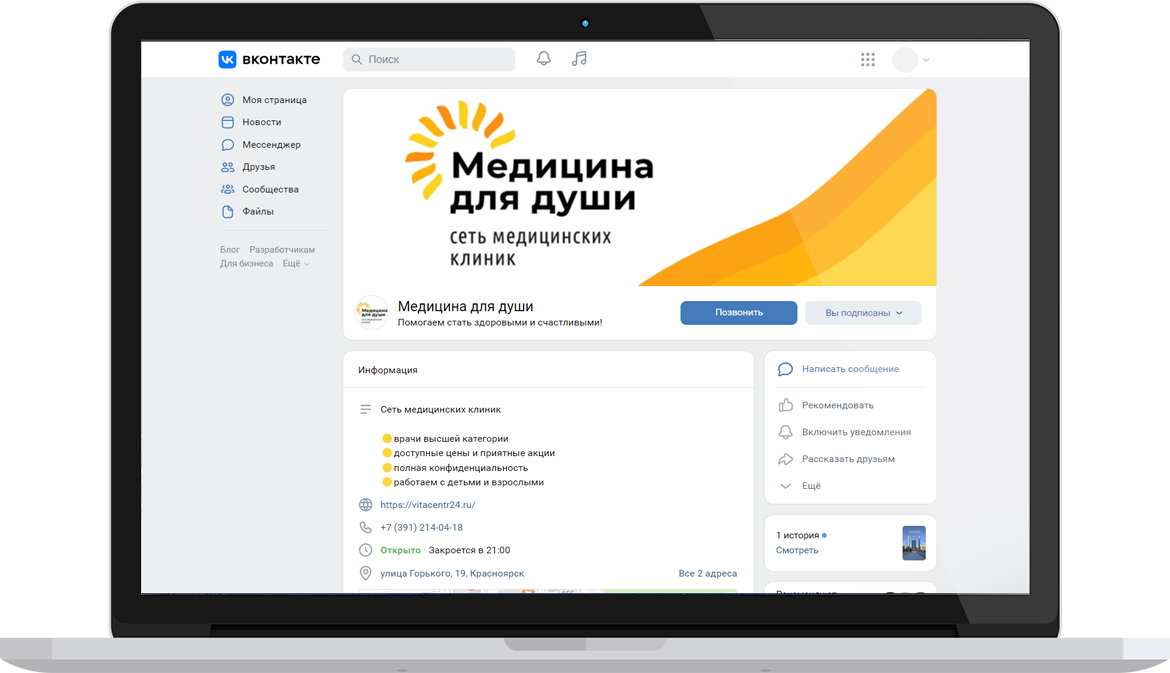Click the description lines icon

coord(365,410)
